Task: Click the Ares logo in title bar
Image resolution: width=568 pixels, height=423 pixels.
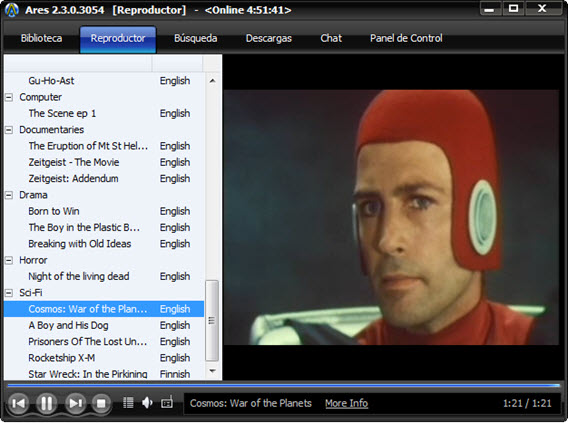Action: click(x=12, y=10)
